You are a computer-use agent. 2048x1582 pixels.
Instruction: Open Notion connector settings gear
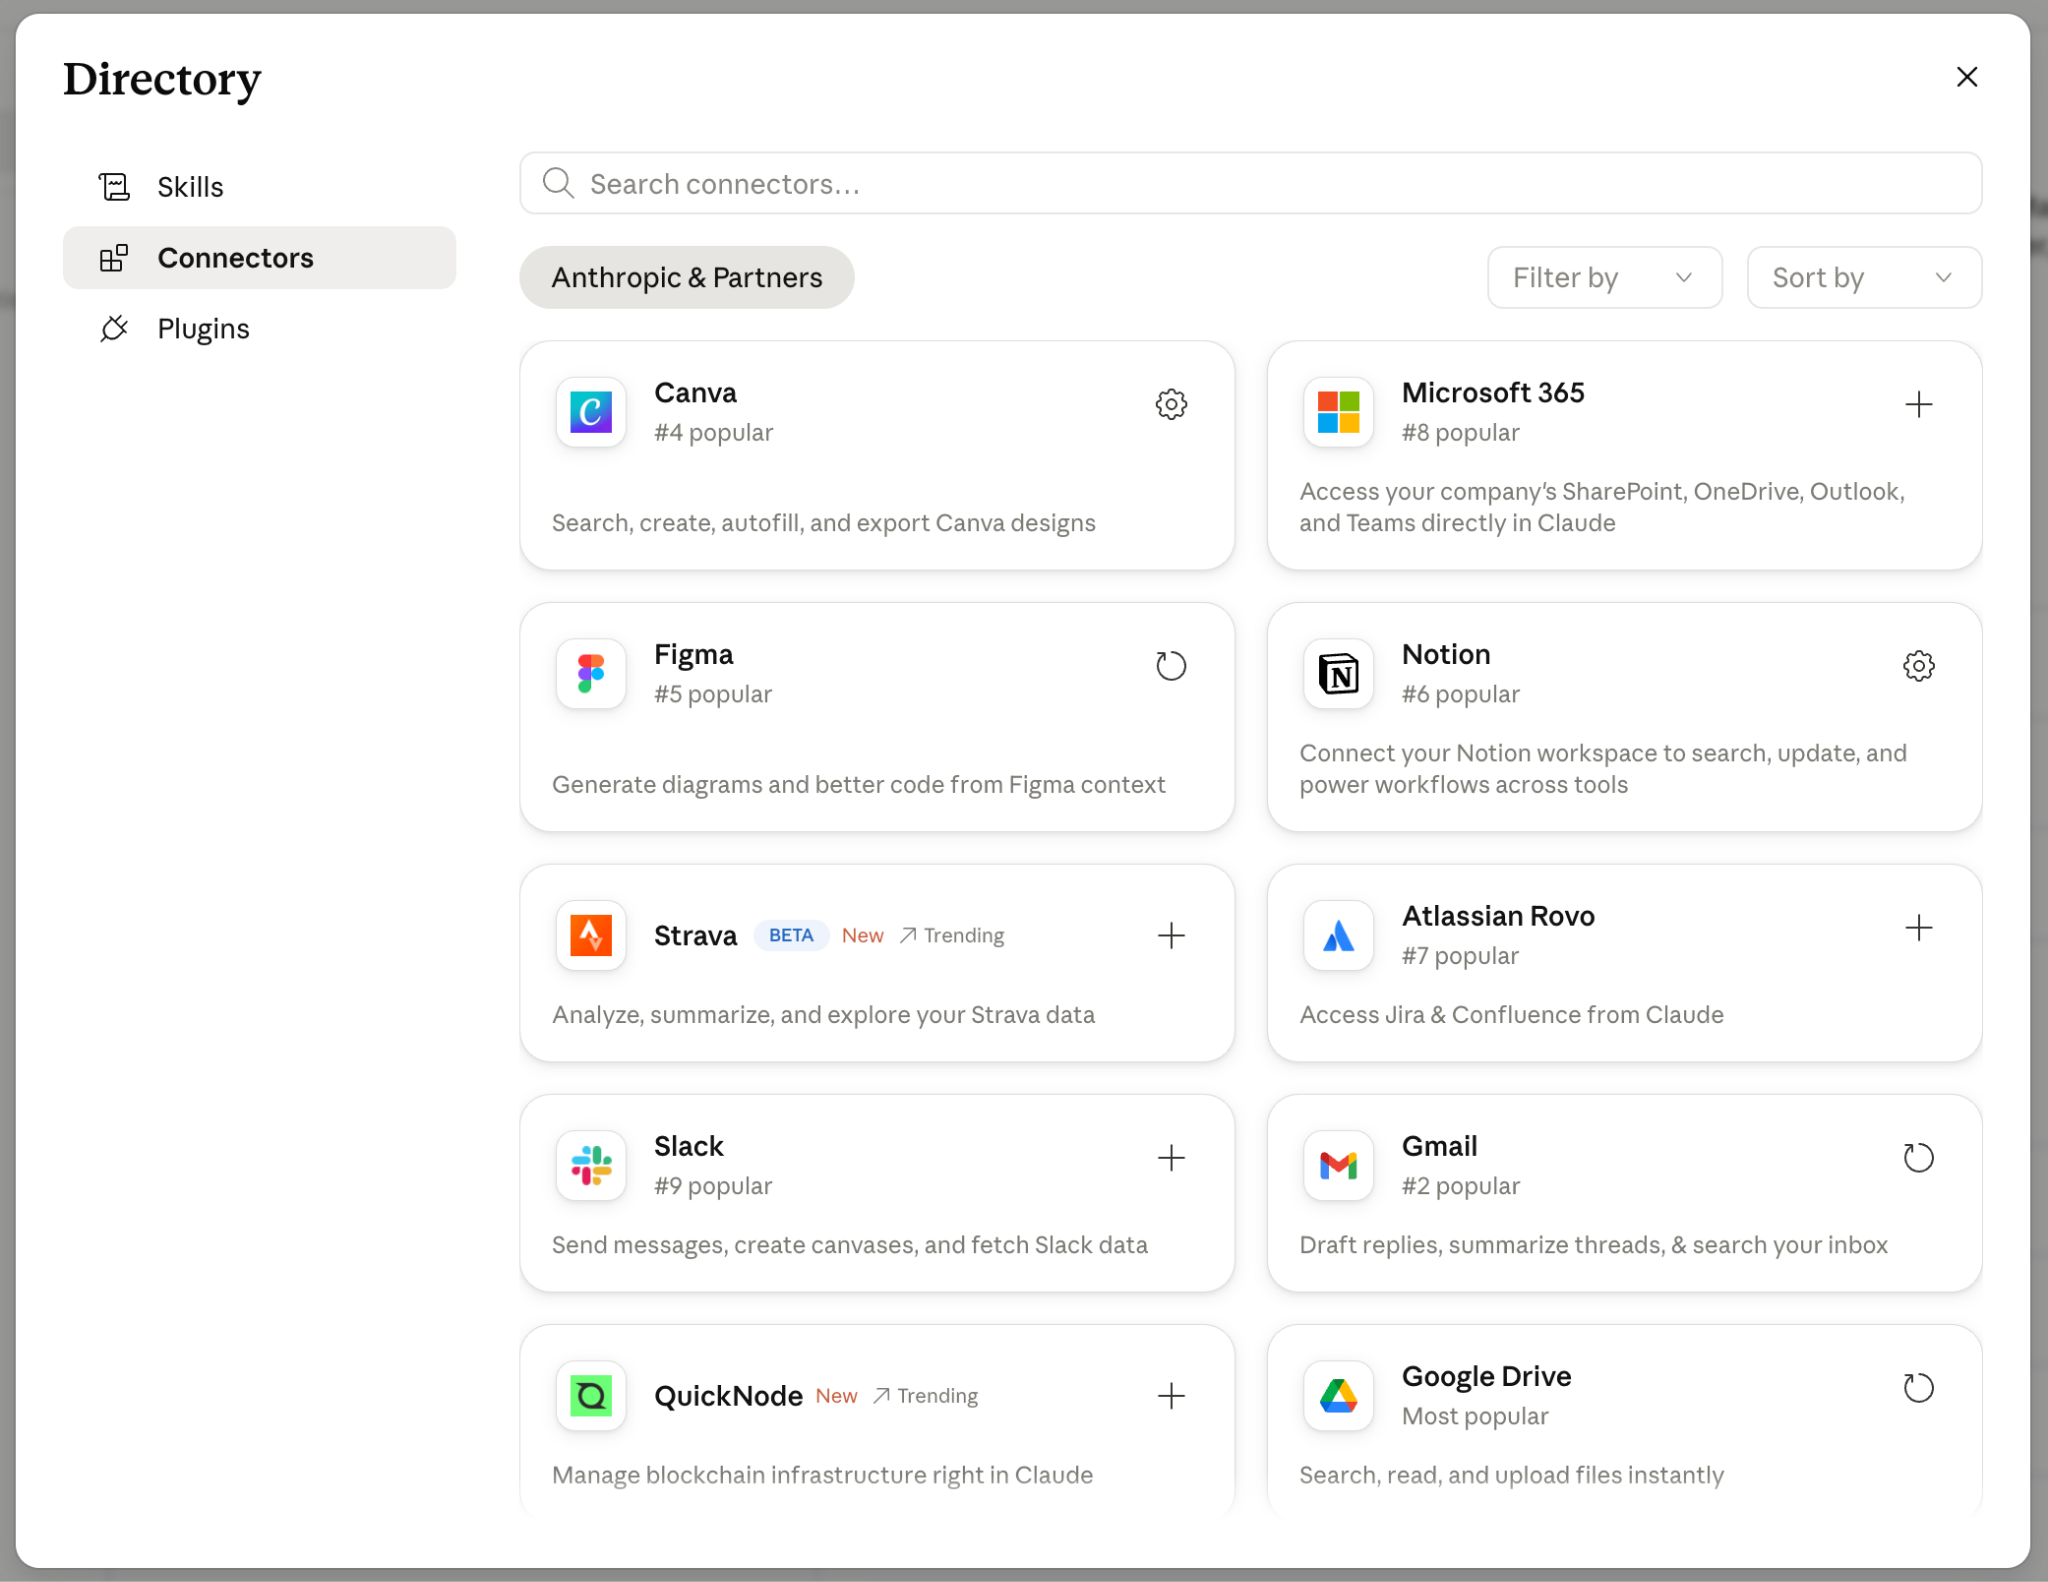click(1918, 666)
